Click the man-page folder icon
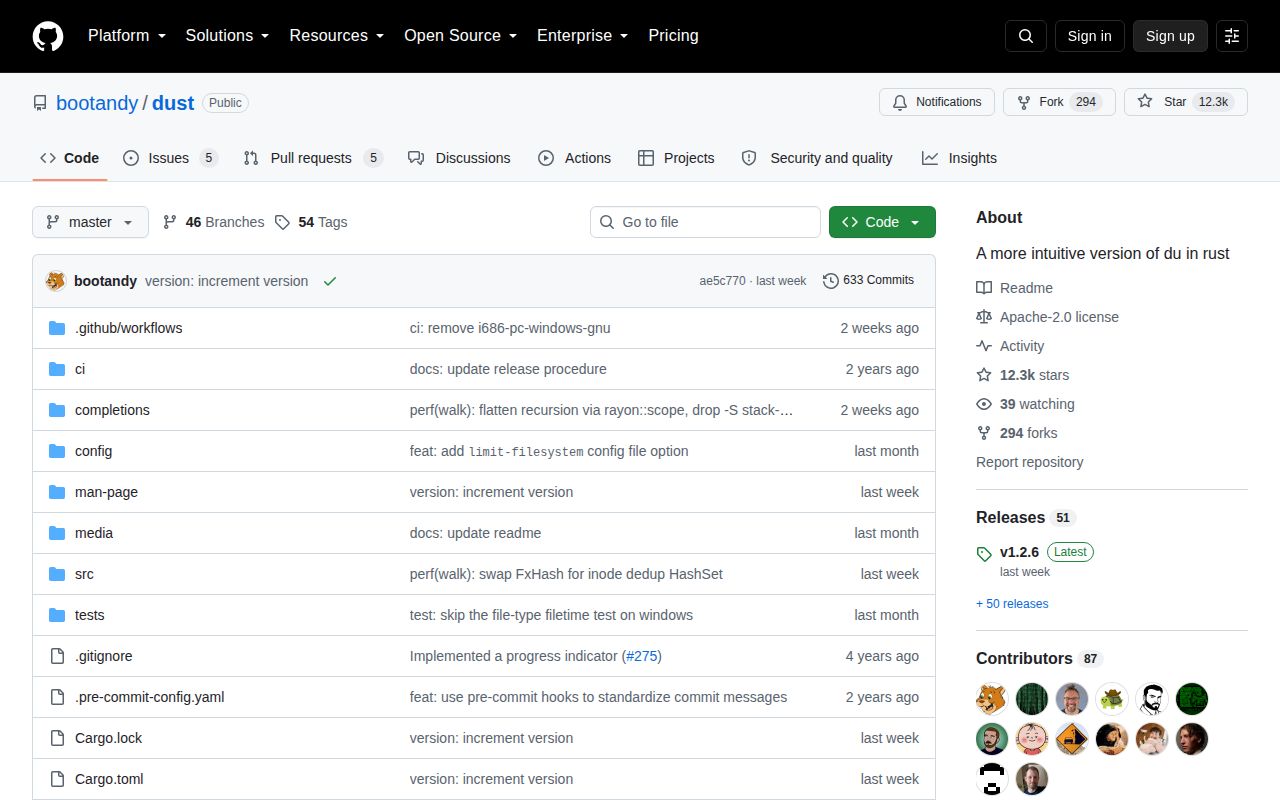The image size is (1280, 800). pyautogui.click(x=57, y=492)
